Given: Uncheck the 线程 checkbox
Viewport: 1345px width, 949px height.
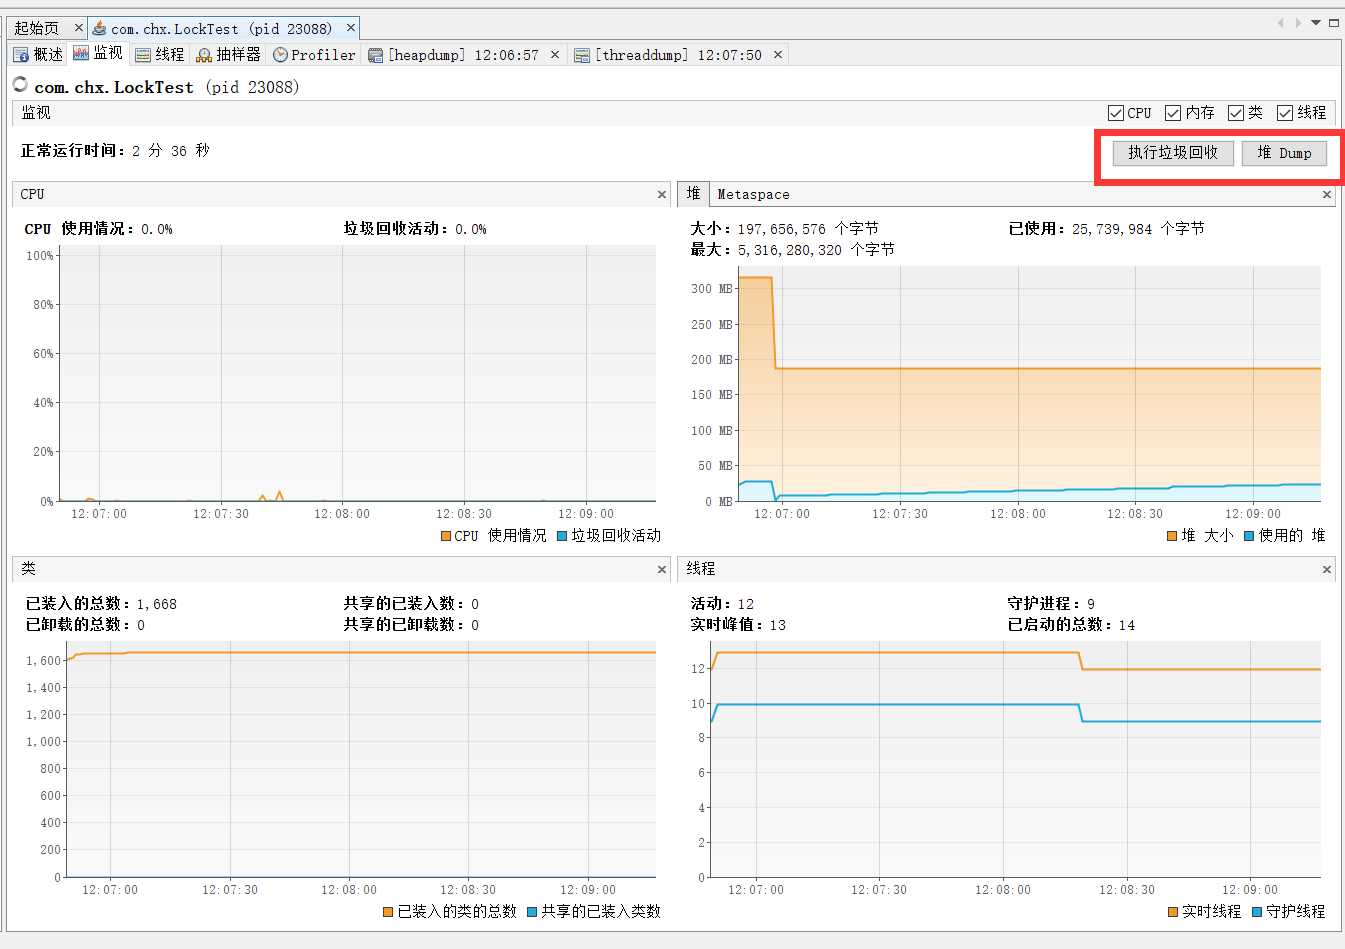Looking at the screenshot, I should click(1285, 113).
